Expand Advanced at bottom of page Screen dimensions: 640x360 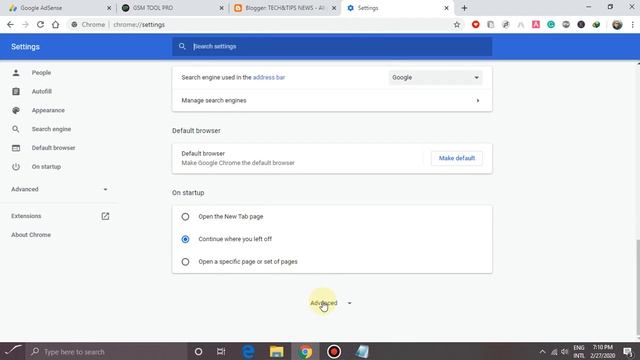[x=331, y=303]
